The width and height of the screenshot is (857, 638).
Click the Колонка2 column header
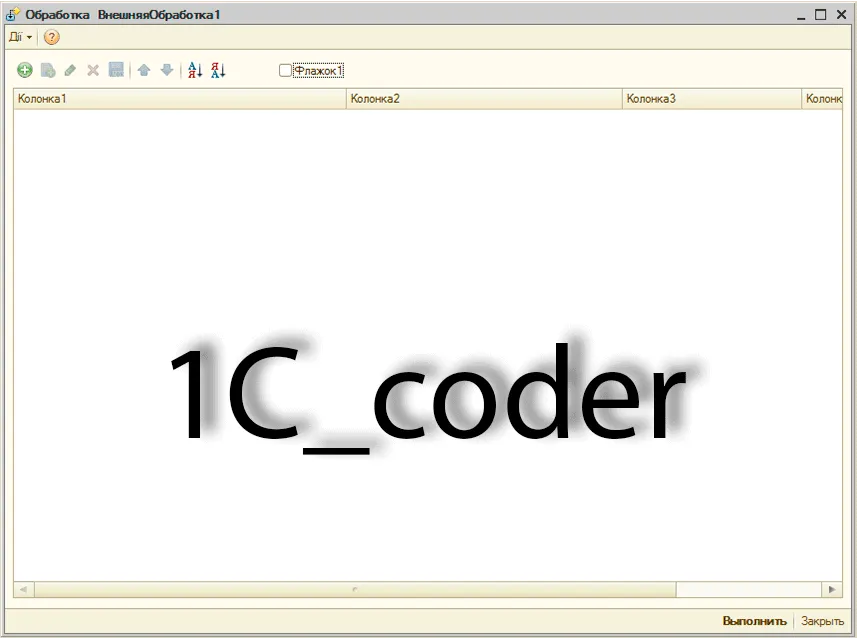(x=484, y=99)
